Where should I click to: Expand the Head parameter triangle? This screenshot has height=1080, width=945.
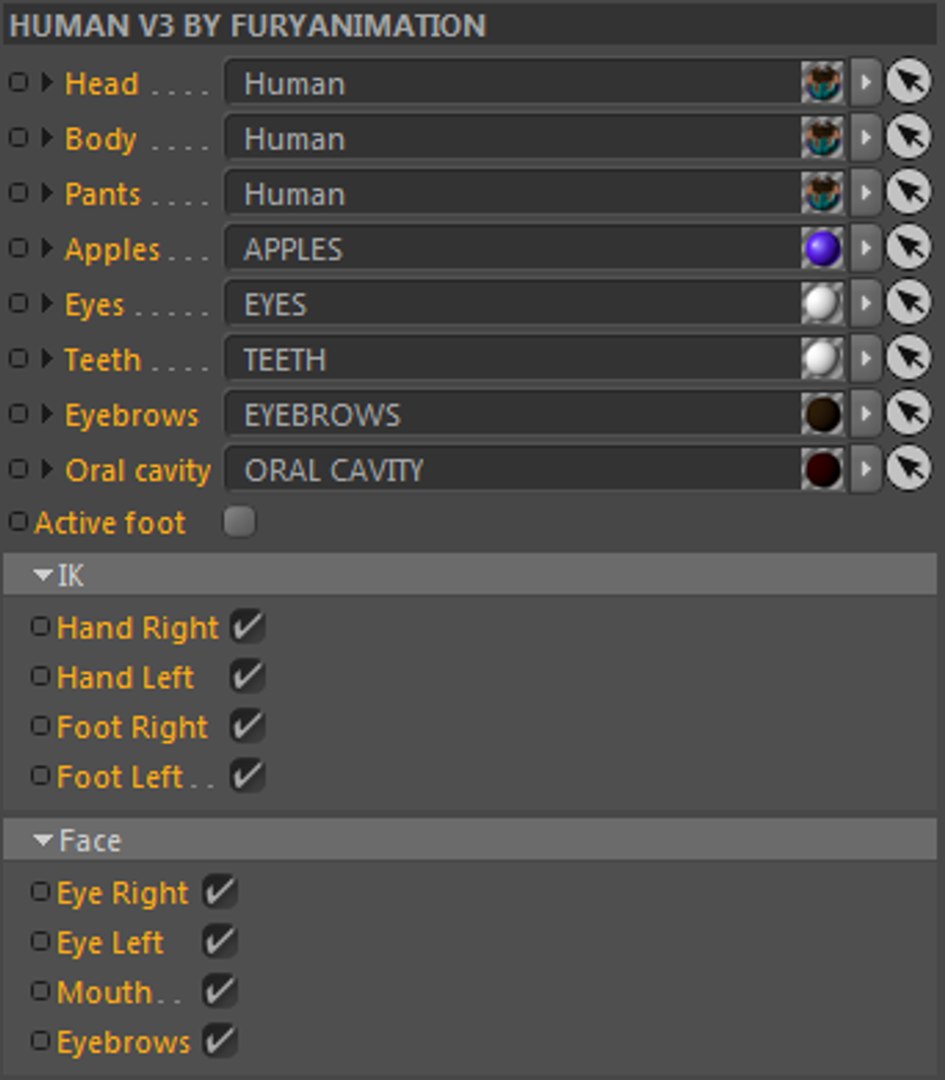[x=47, y=83]
